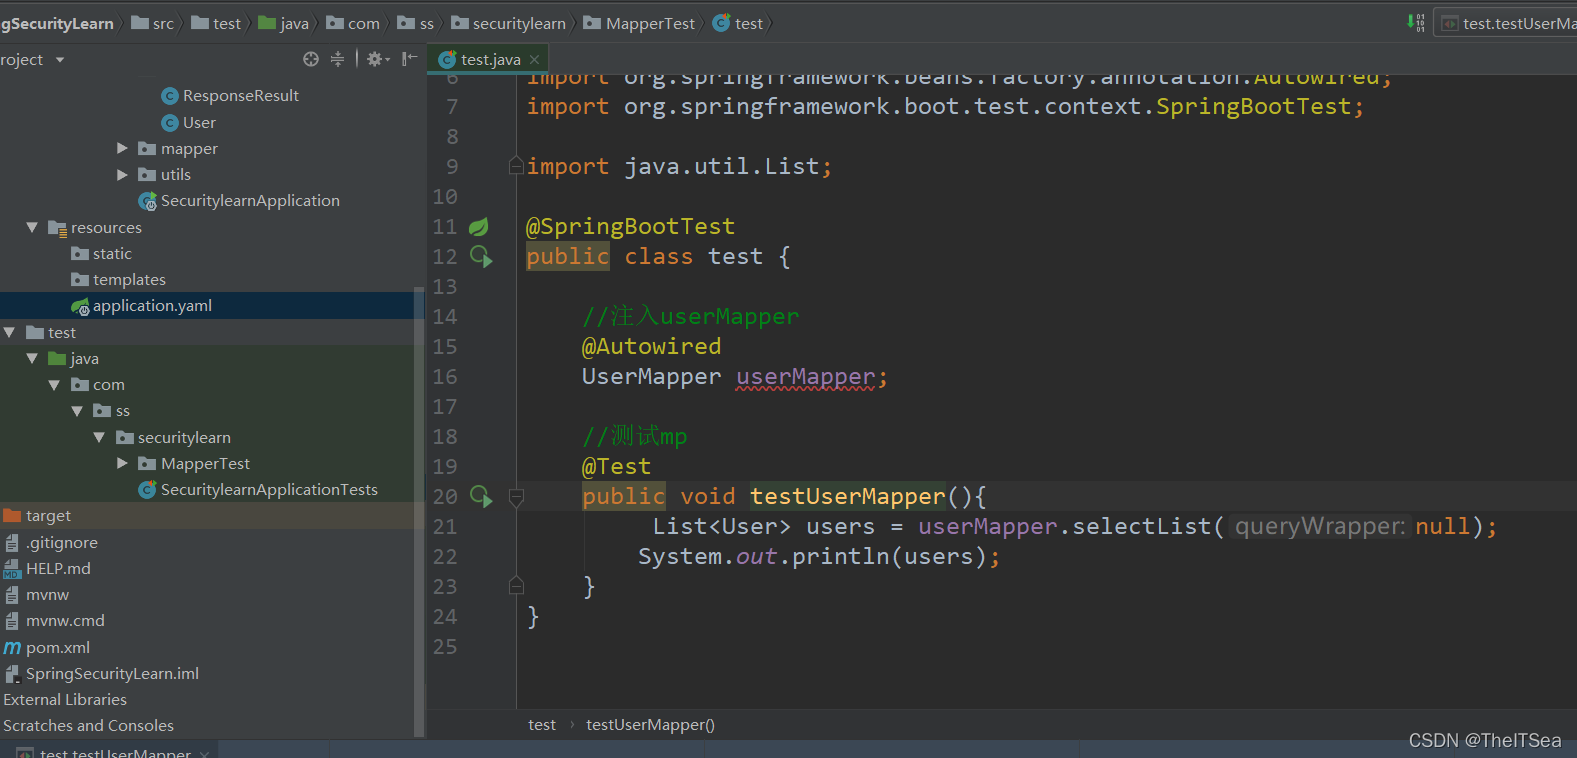Run testUserMapper from line 20 gutter
This screenshot has height=758, width=1577.
pyautogui.click(x=481, y=497)
